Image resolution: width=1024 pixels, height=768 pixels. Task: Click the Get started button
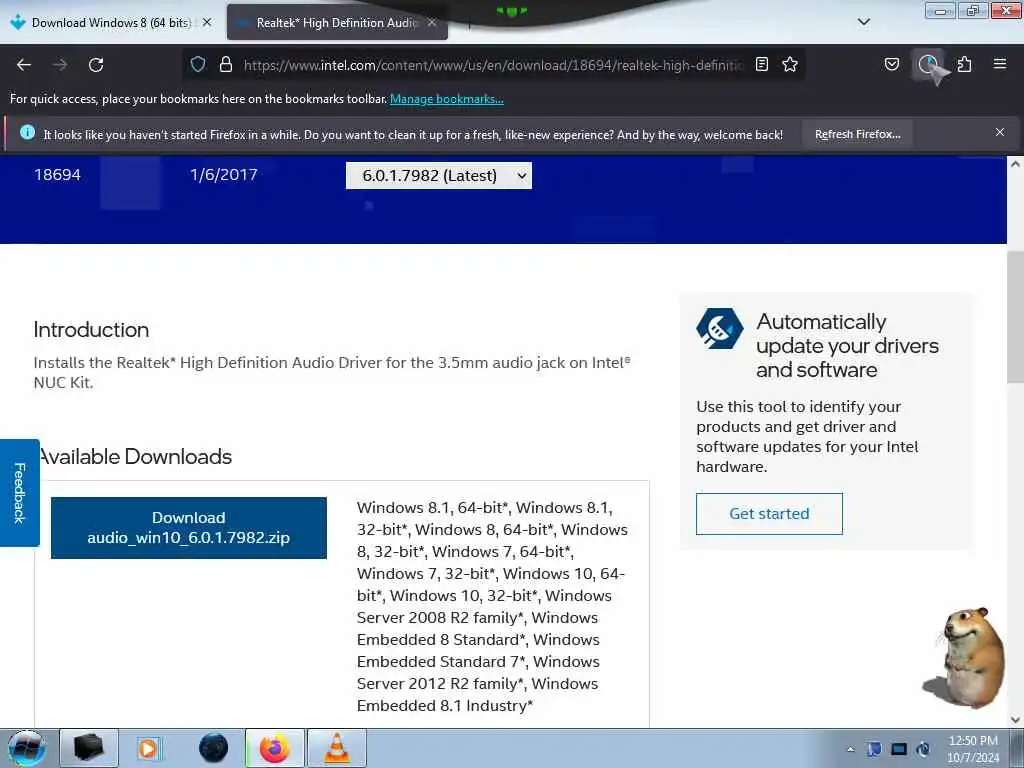click(769, 514)
